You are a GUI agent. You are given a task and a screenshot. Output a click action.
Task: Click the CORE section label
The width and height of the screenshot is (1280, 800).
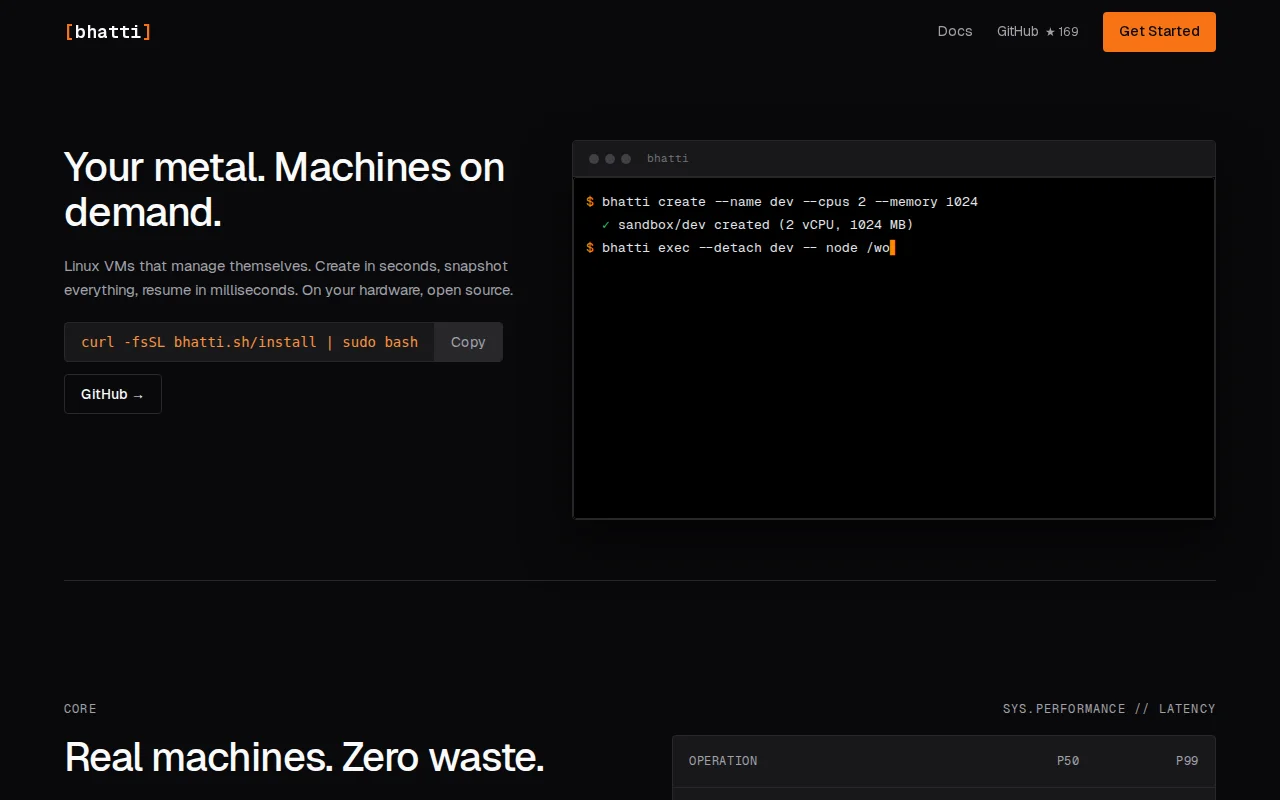point(80,709)
